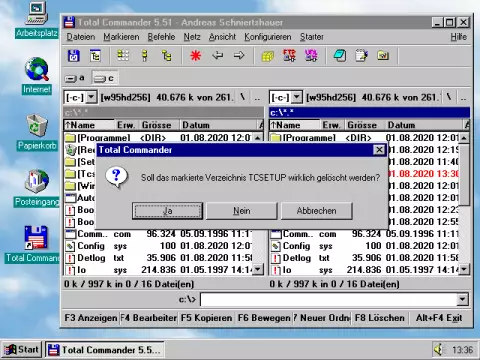Go to root directory in left panel
This screenshot has height=360, width=480.
click(243, 97)
